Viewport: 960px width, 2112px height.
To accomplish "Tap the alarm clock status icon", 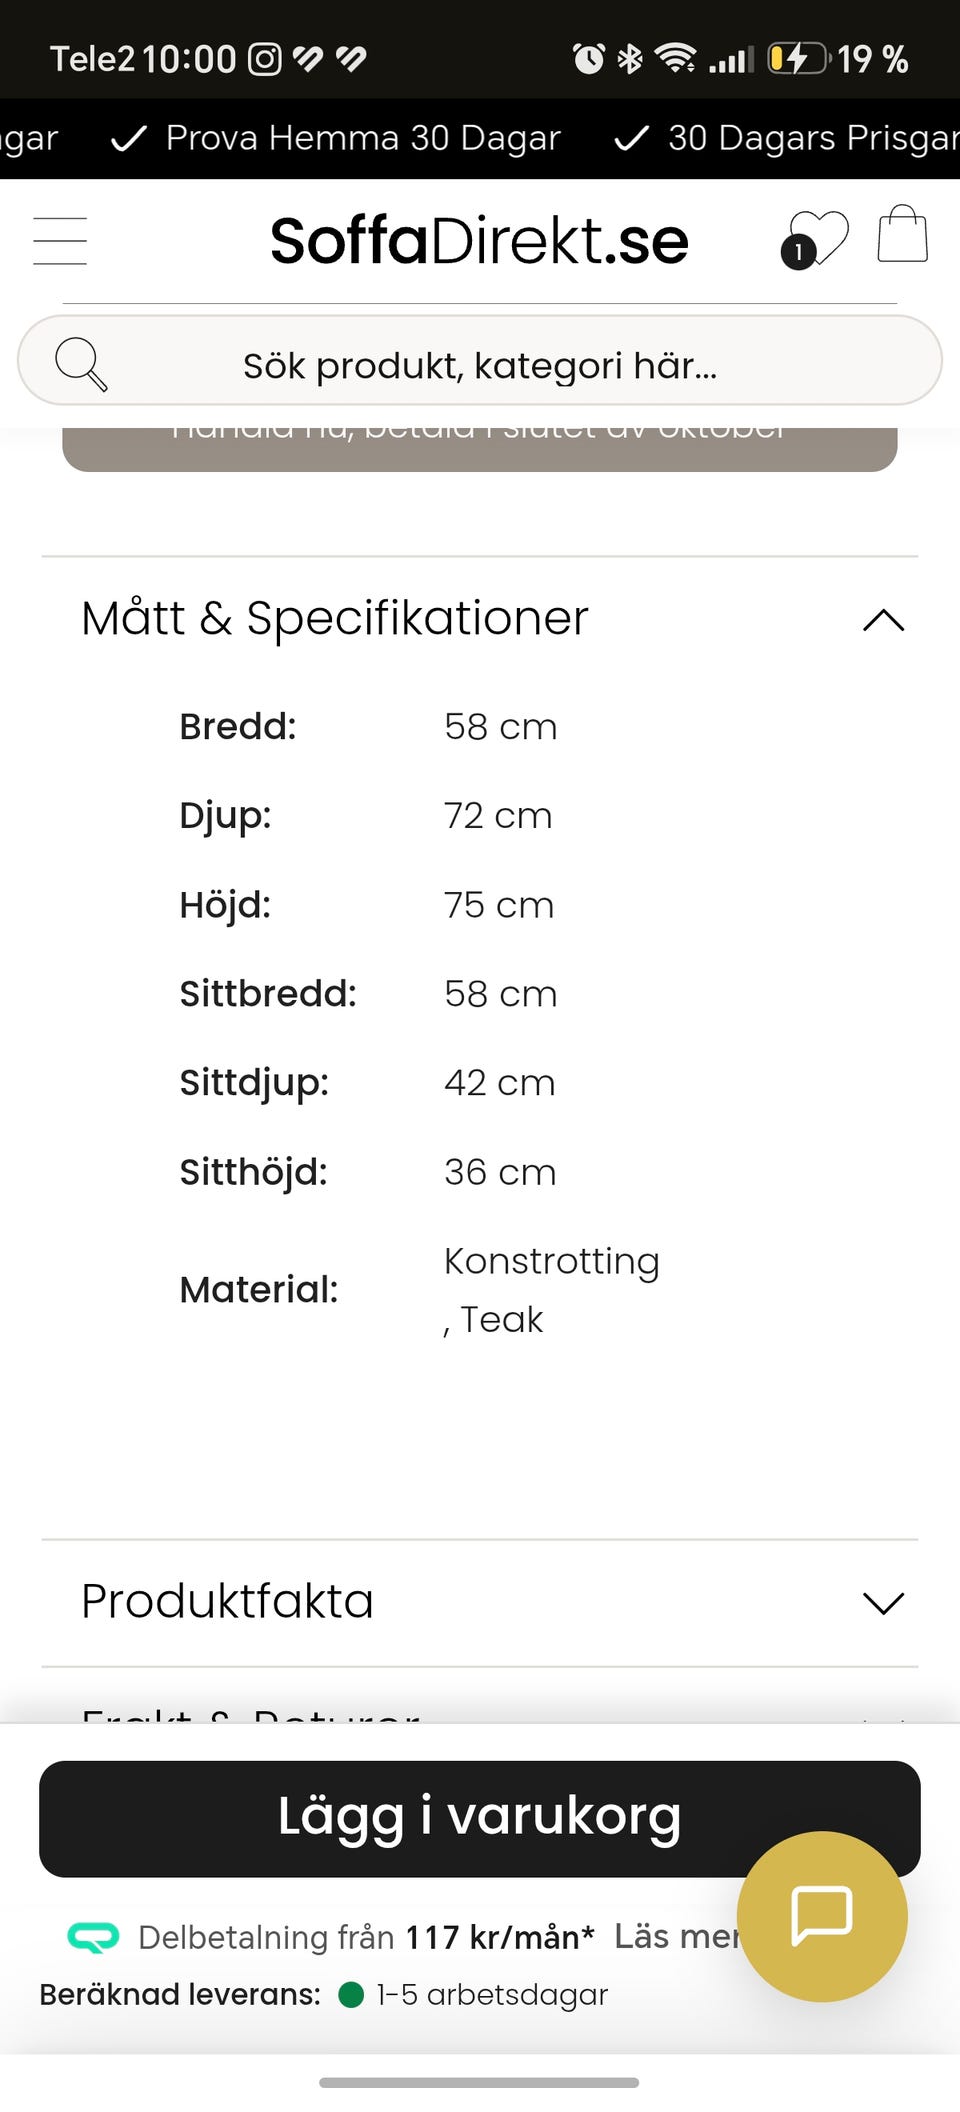I will click(588, 58).
